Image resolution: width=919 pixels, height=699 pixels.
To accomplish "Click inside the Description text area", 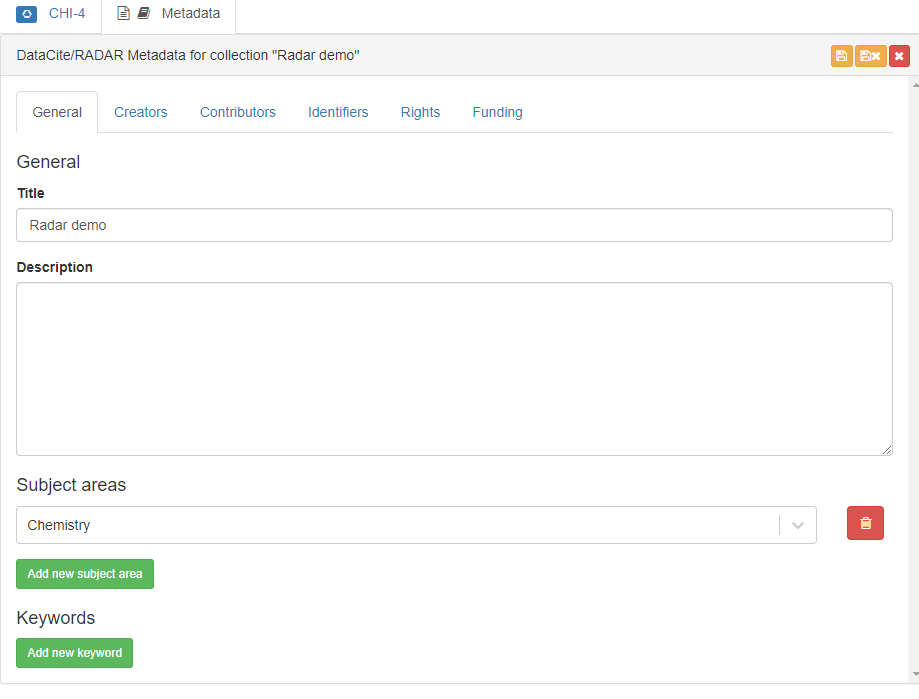I will coord(454,369).
